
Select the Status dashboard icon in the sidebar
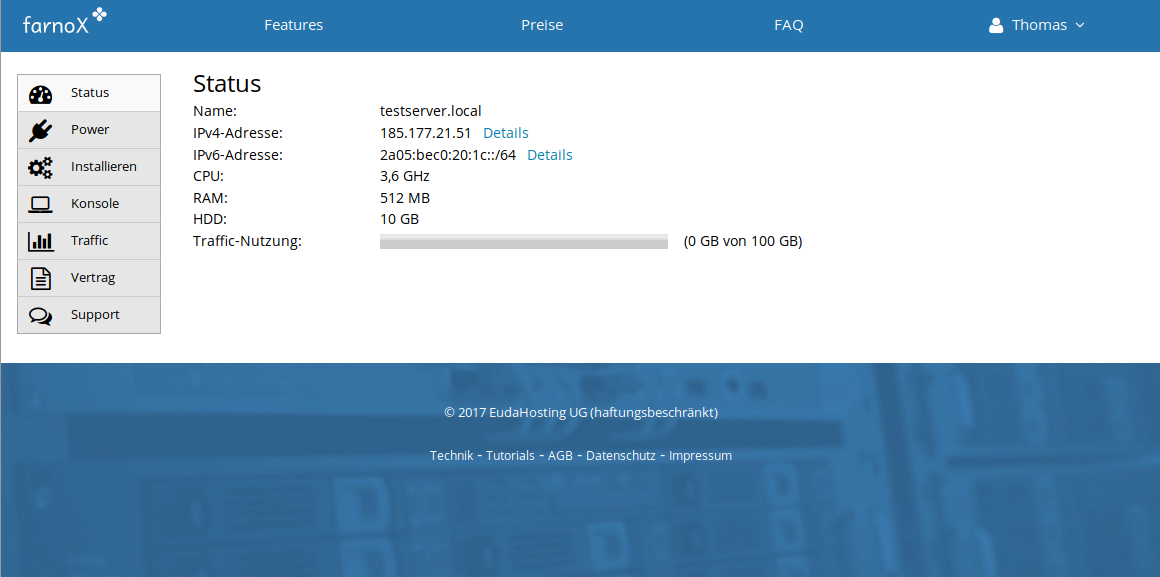tap(40, 93)
